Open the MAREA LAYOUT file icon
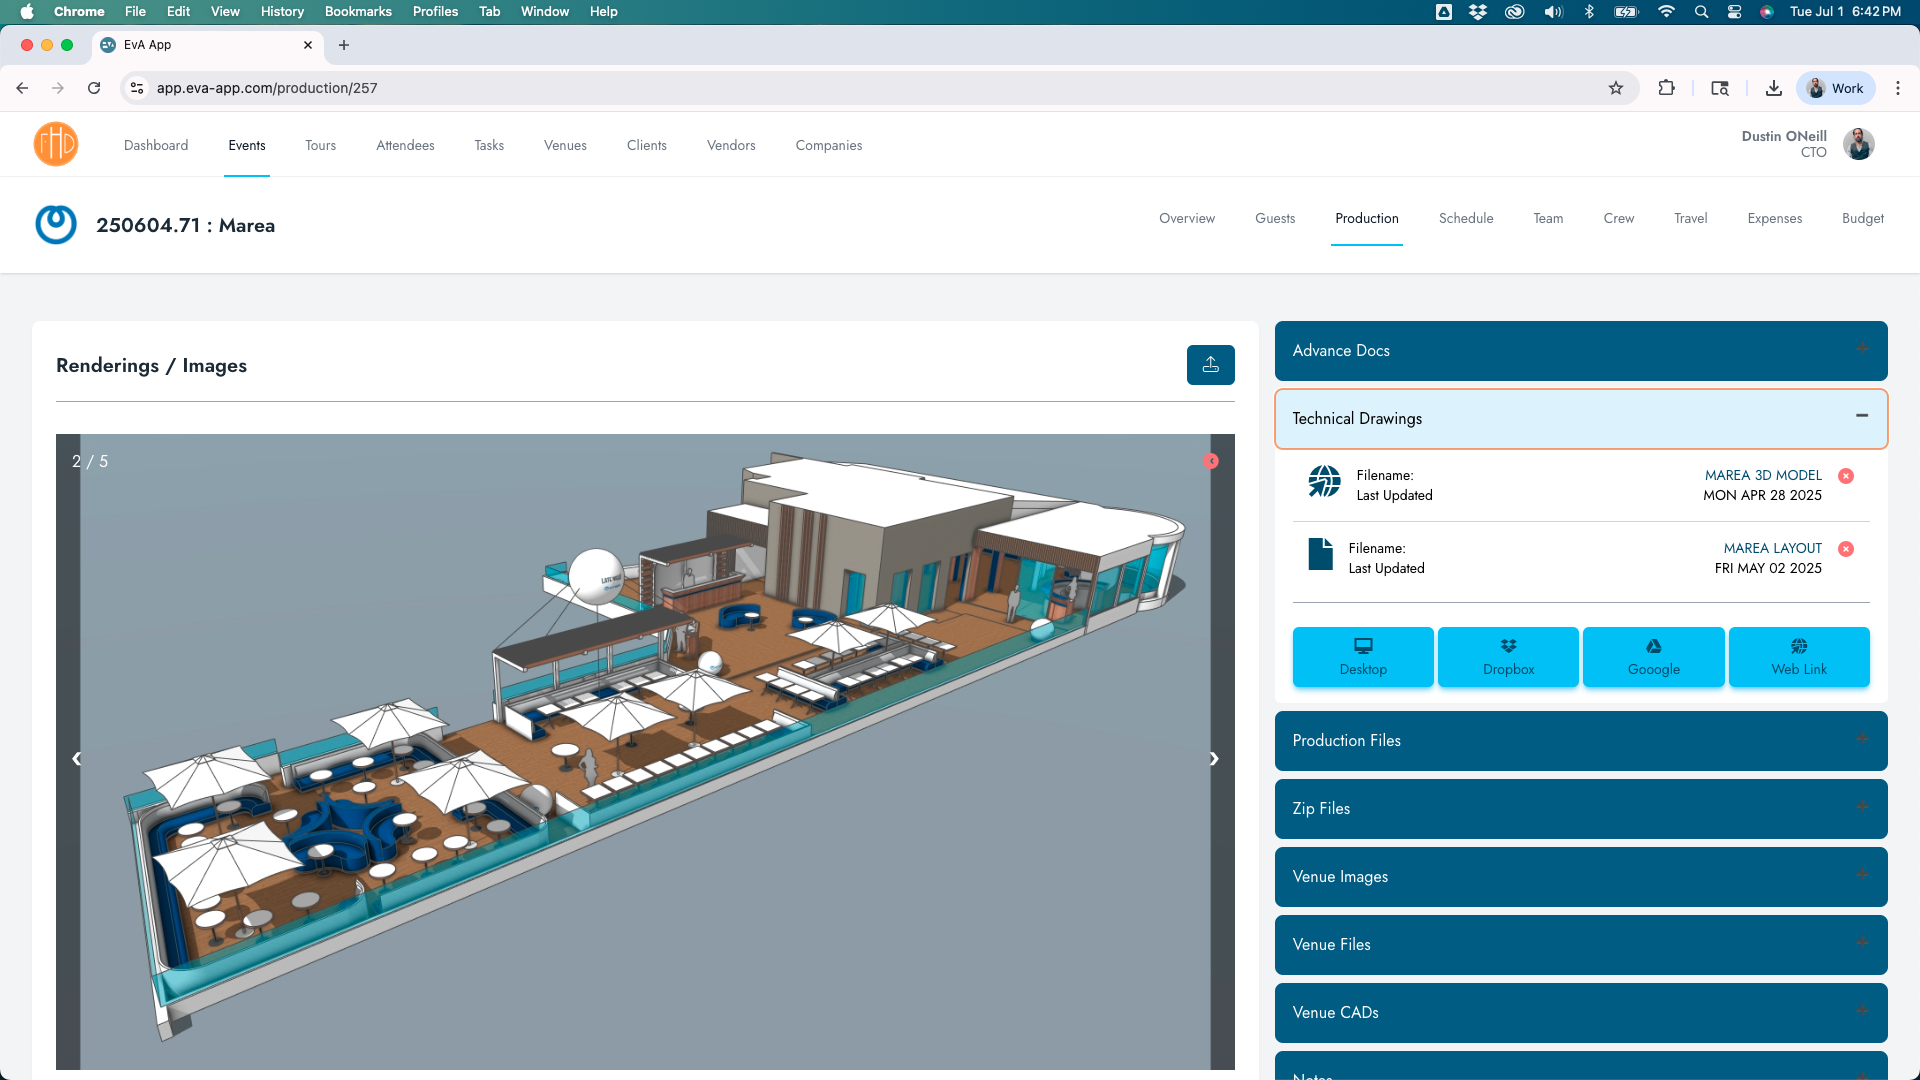1920x1080 pixels. [x=1320, y=554]
